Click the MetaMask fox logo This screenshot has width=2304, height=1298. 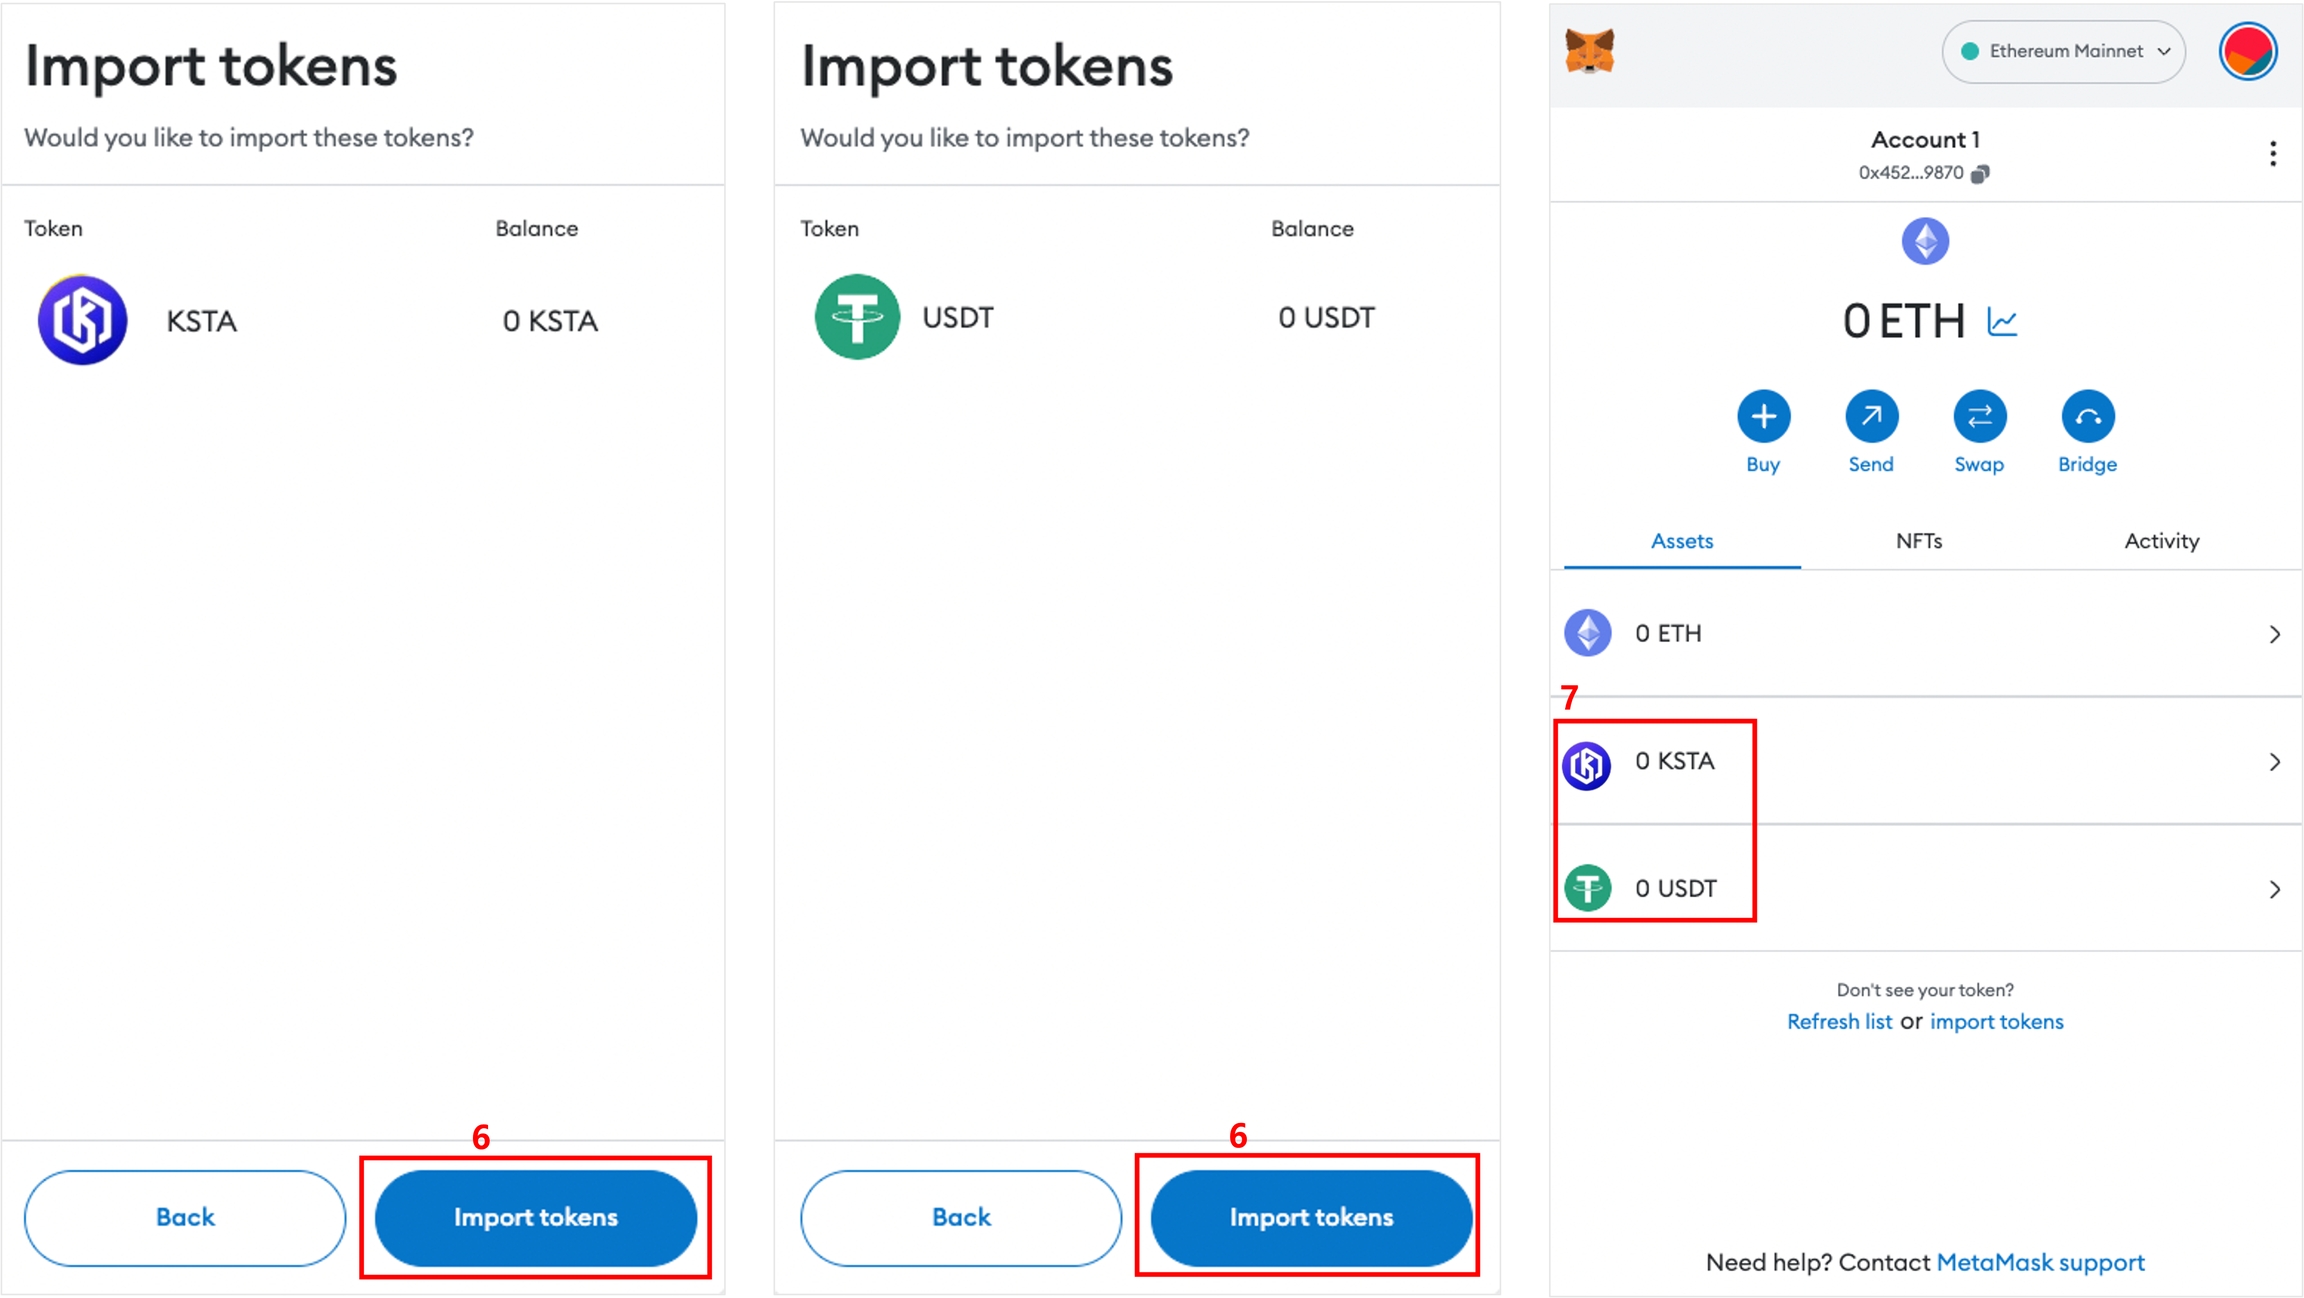[x=1589, y=51]
